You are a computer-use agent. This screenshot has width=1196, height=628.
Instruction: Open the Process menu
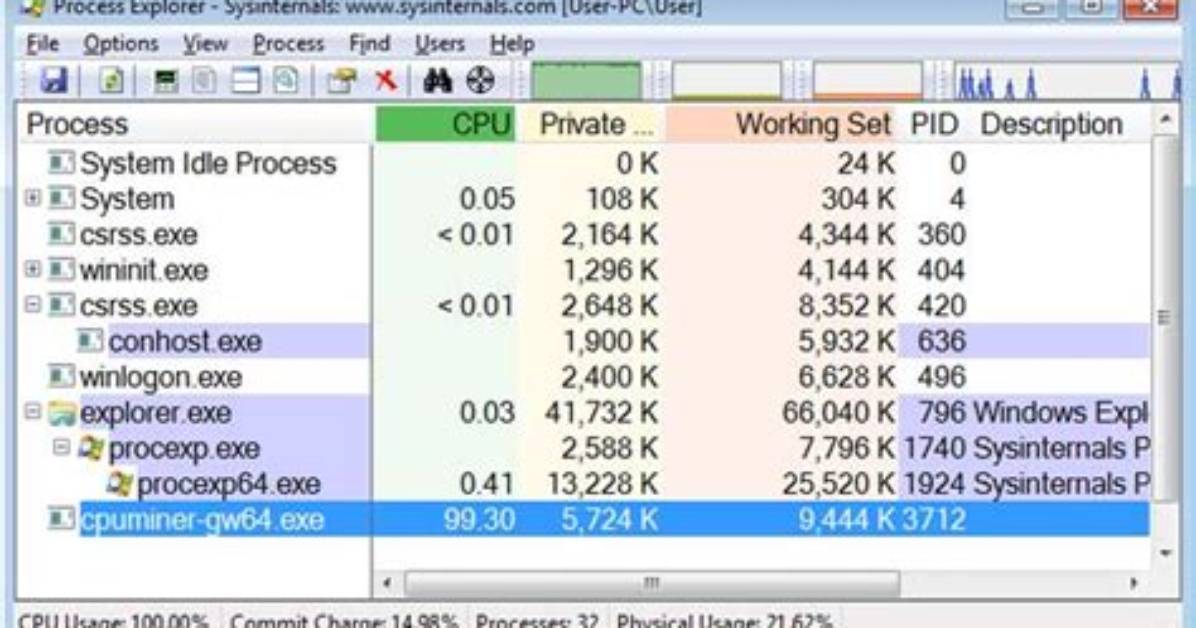(288, 44)
